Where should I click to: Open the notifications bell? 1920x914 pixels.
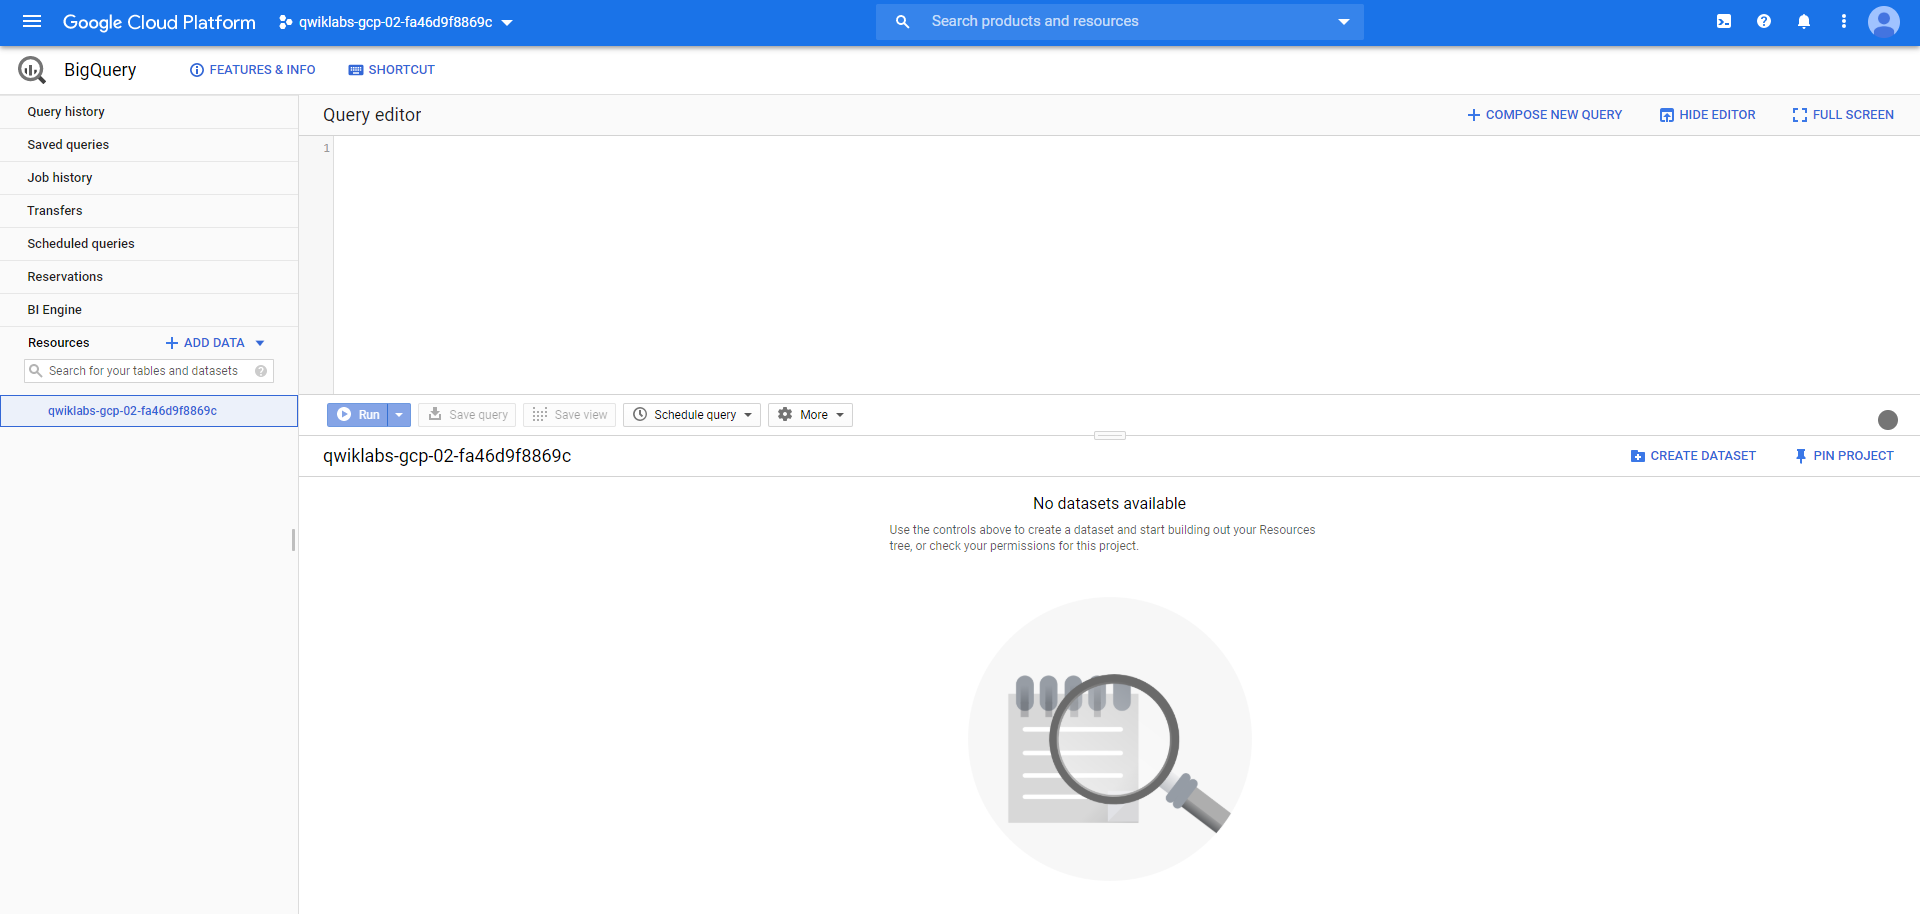[x=1803, y=21]
